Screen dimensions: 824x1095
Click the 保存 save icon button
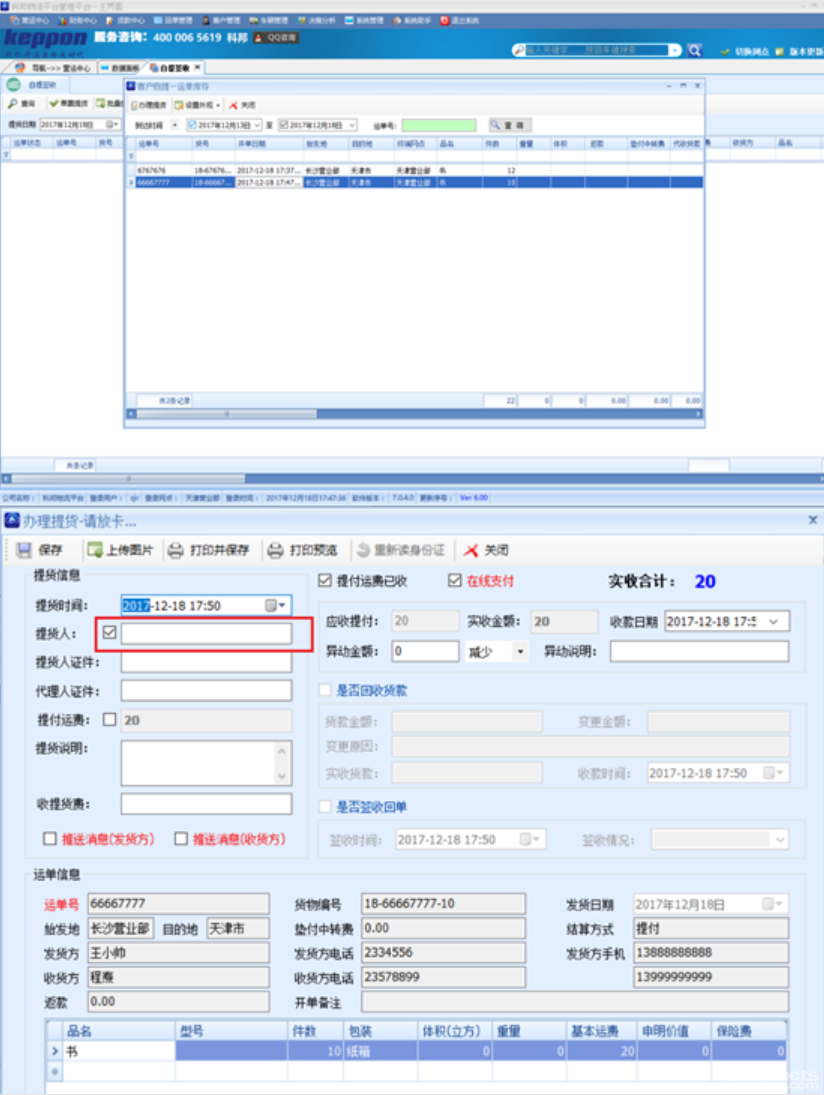point(25,550)
